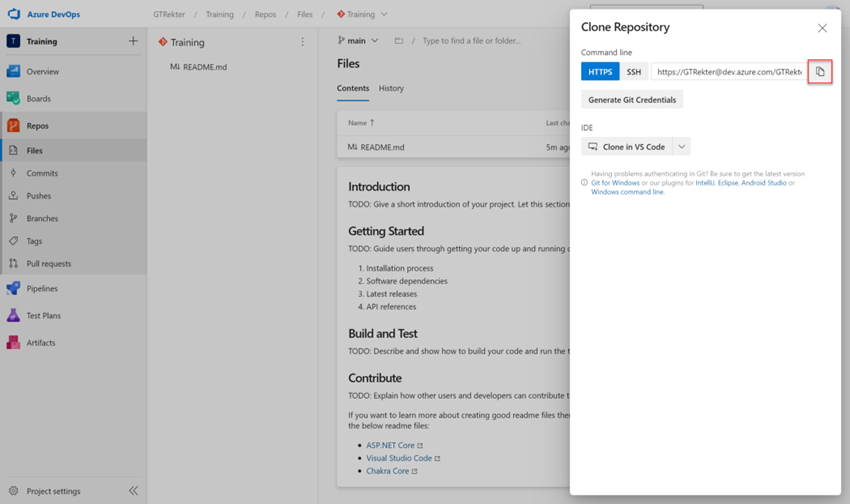Collapse the sidebar with double chevron
850x504 pixels.
tap(133, 491)
